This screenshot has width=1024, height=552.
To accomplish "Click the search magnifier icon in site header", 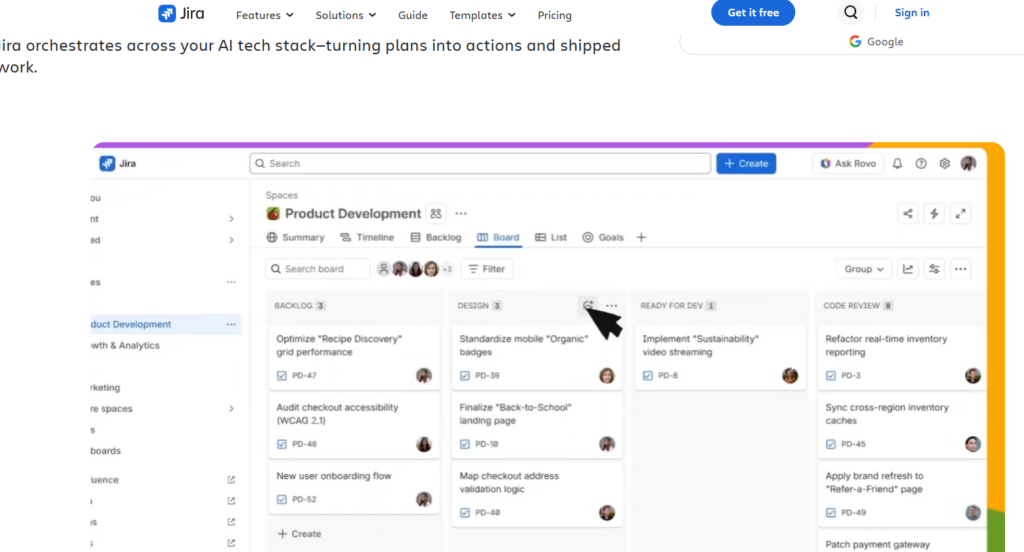I will (x=850, y=12).
